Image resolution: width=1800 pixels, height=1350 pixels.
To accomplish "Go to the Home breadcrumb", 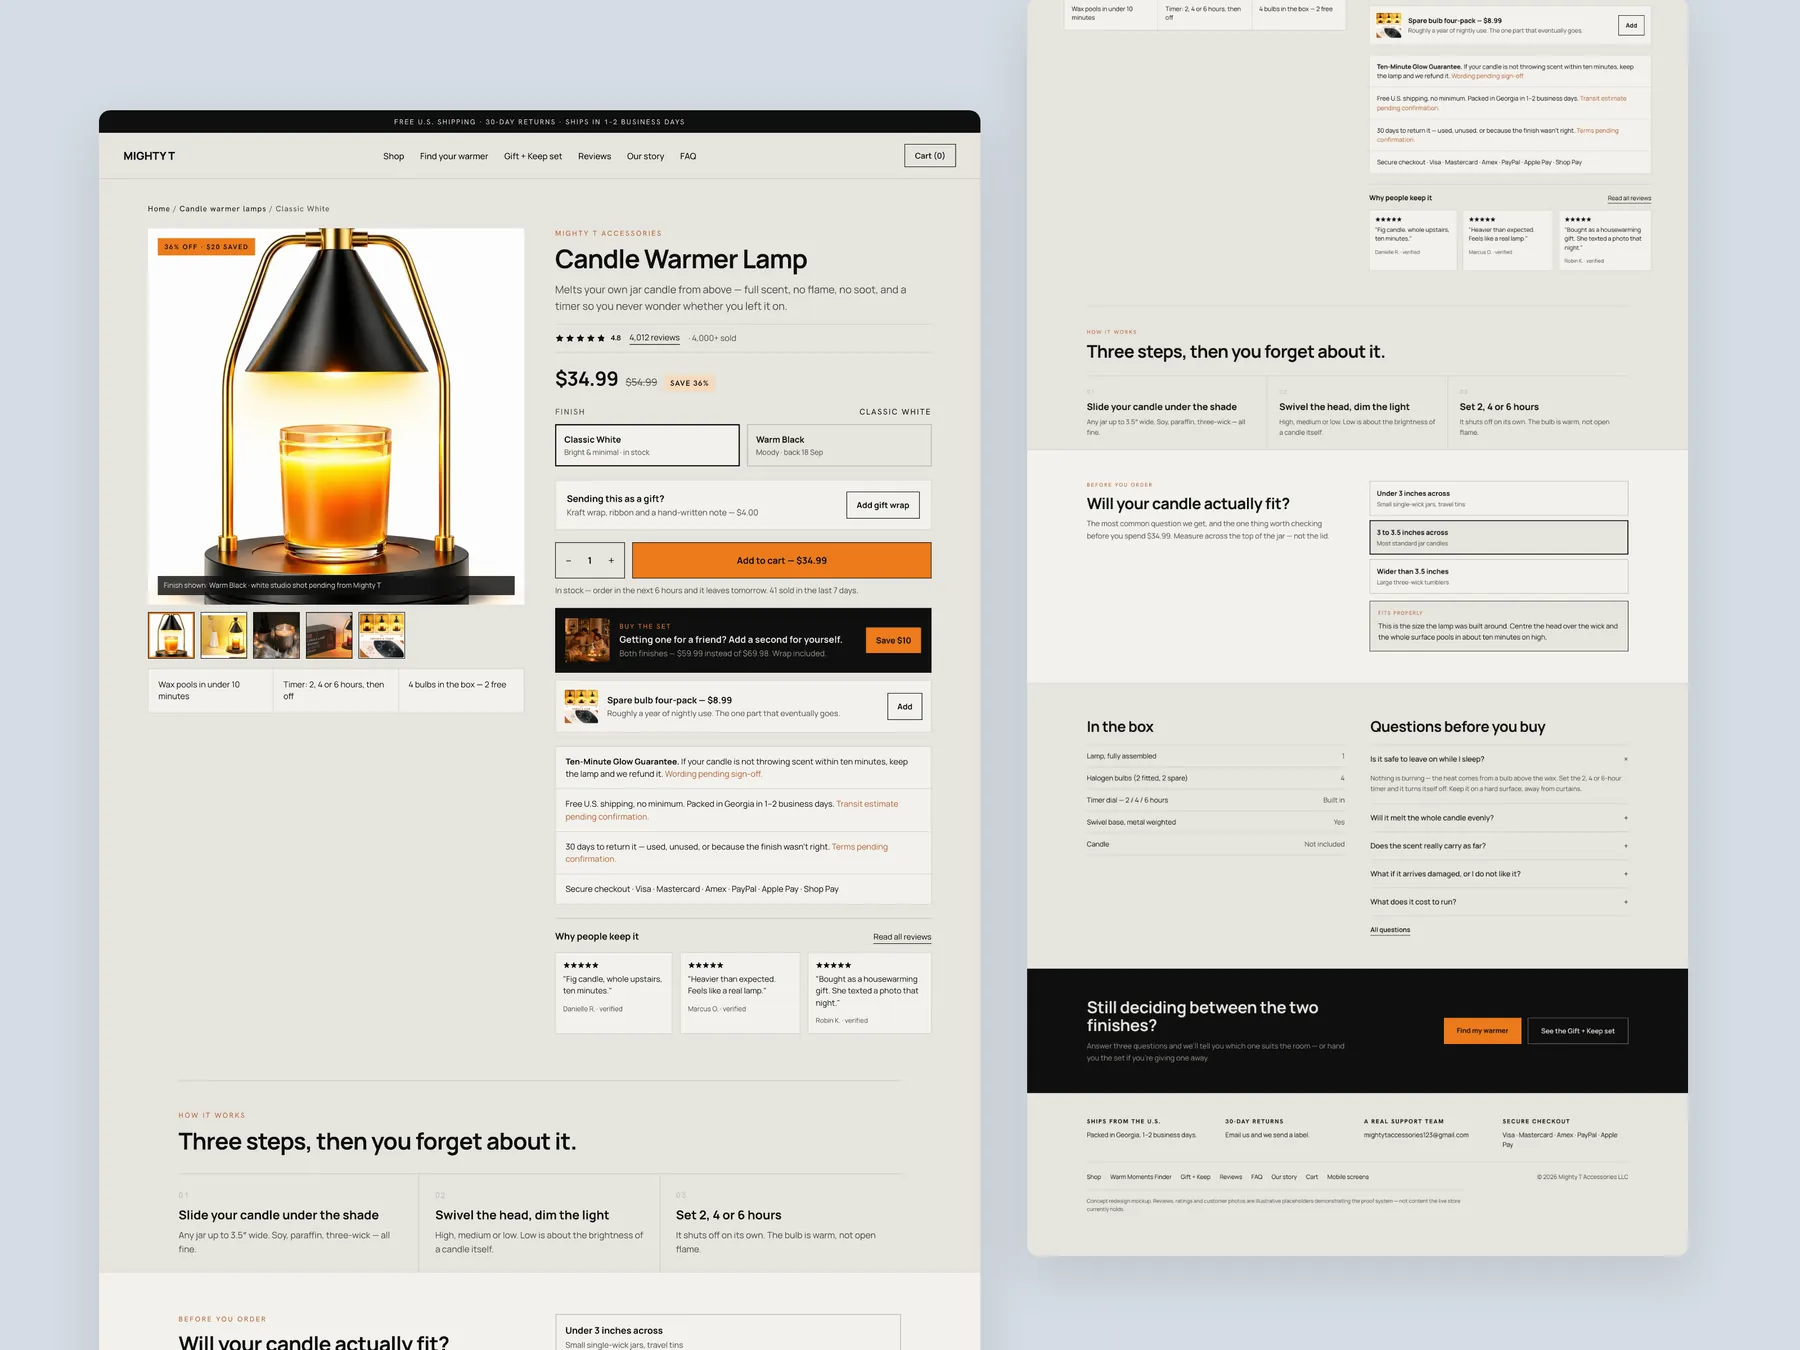I will tap(159, 209).
